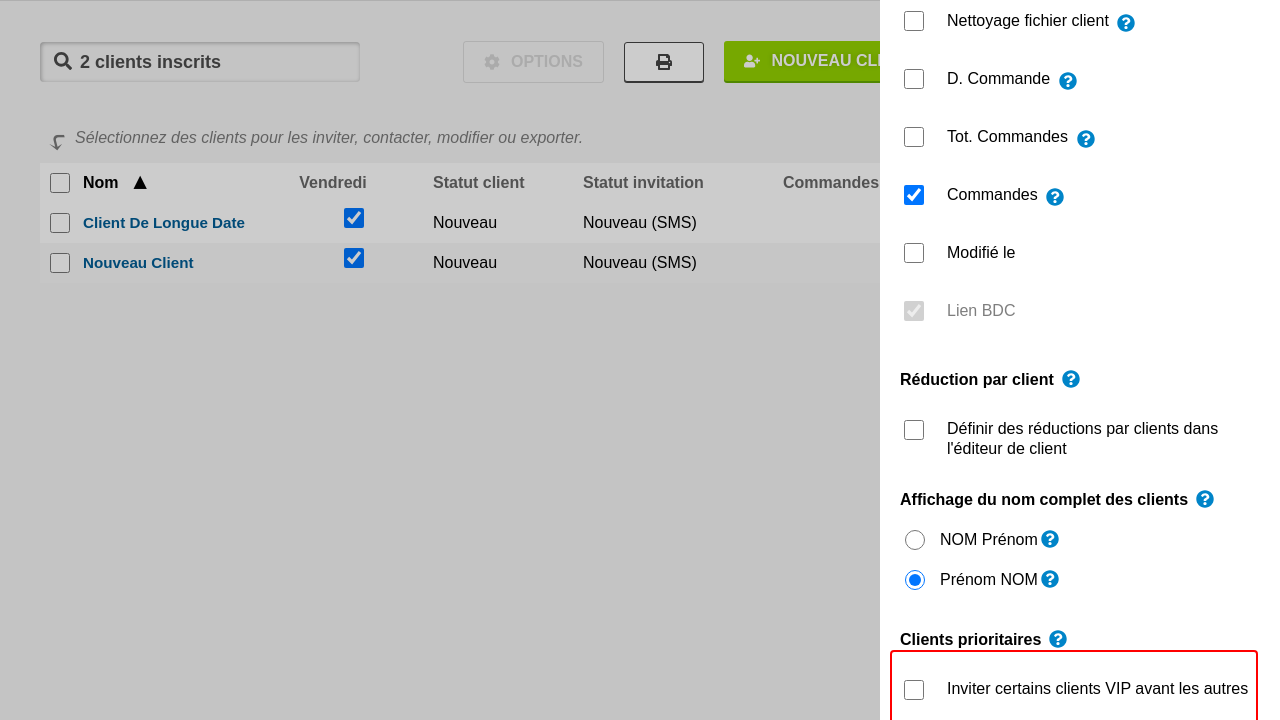Click help icon next to Tot. Commandes
The height and width of the screenshot is (720, 1280).
[x=1086, y=139]
